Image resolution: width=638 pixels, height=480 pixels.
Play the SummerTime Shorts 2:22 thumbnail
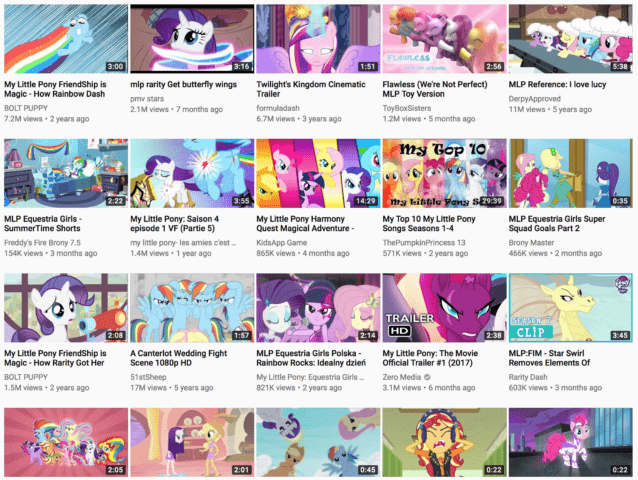click(66, 173)
